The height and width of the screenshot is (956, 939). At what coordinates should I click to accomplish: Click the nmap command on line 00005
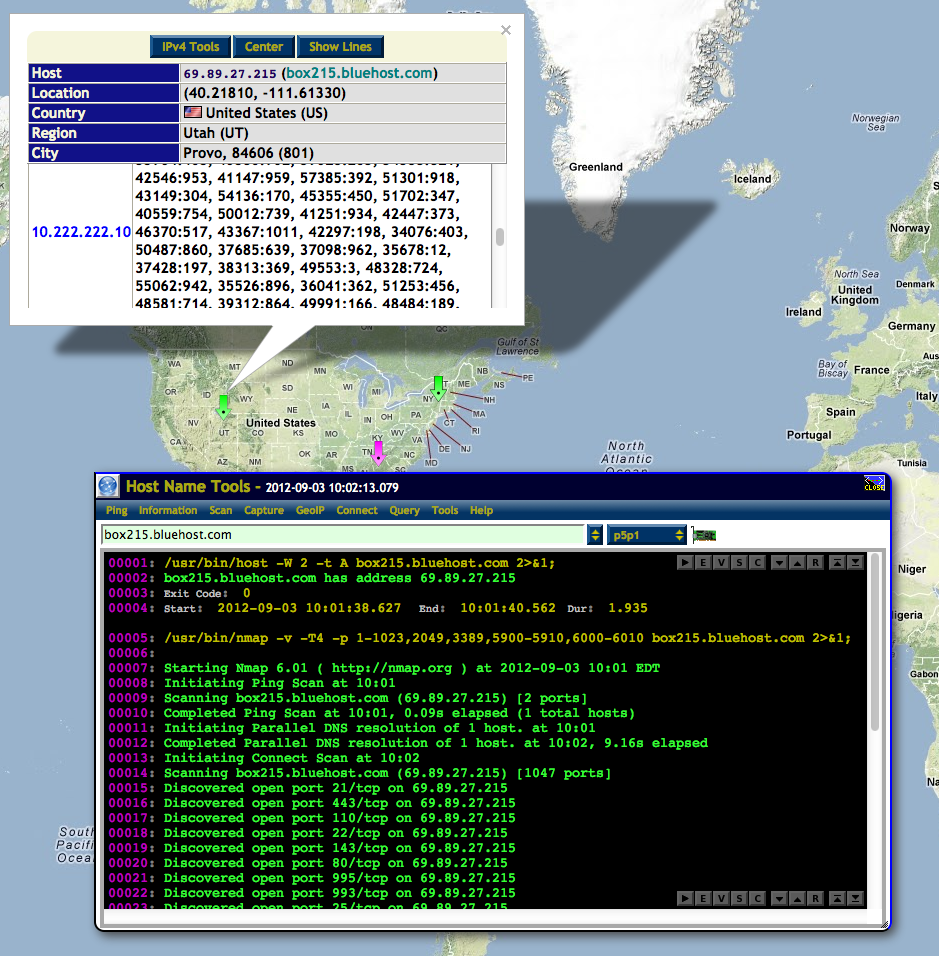coord(507,638)
